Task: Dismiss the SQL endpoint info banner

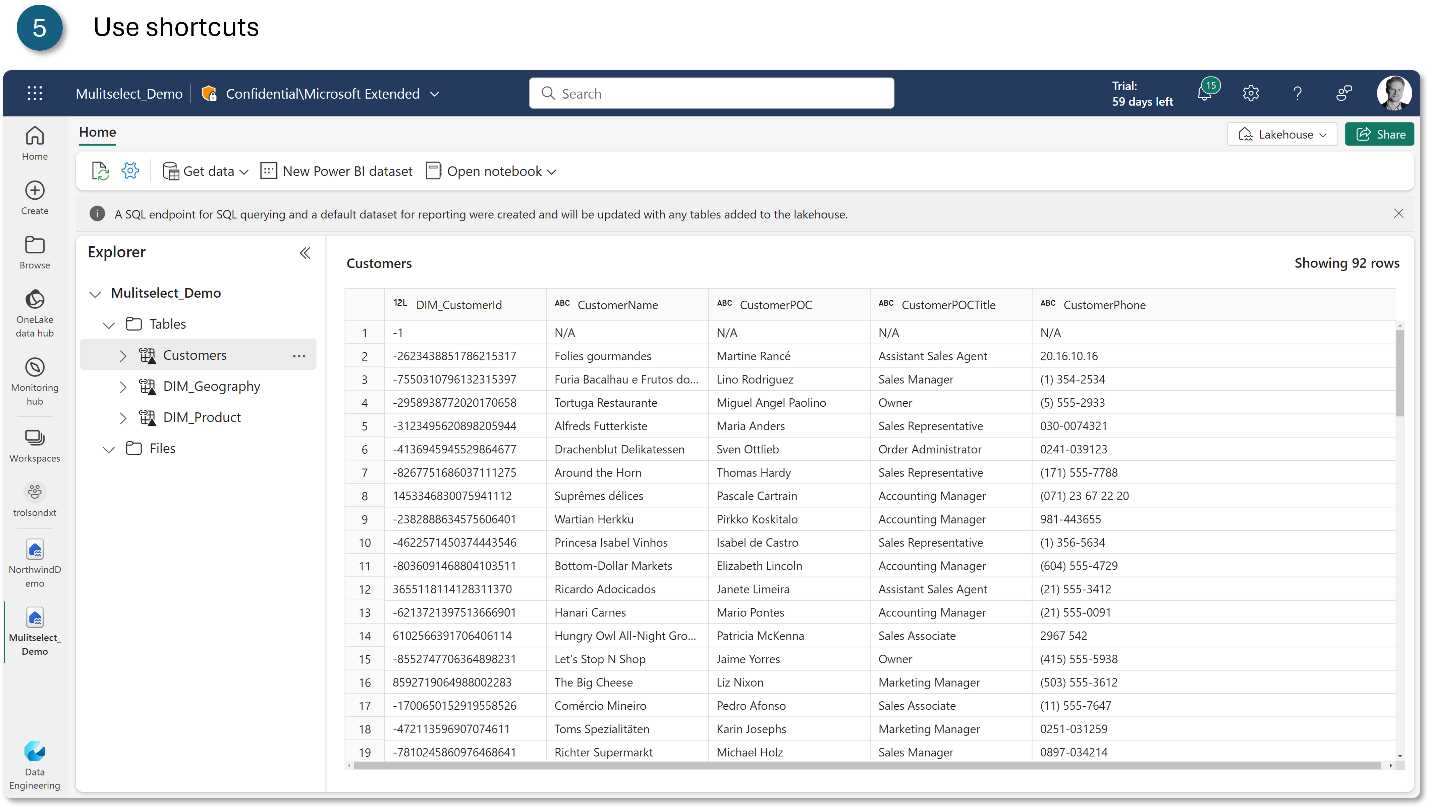Action: [1399, 213]
